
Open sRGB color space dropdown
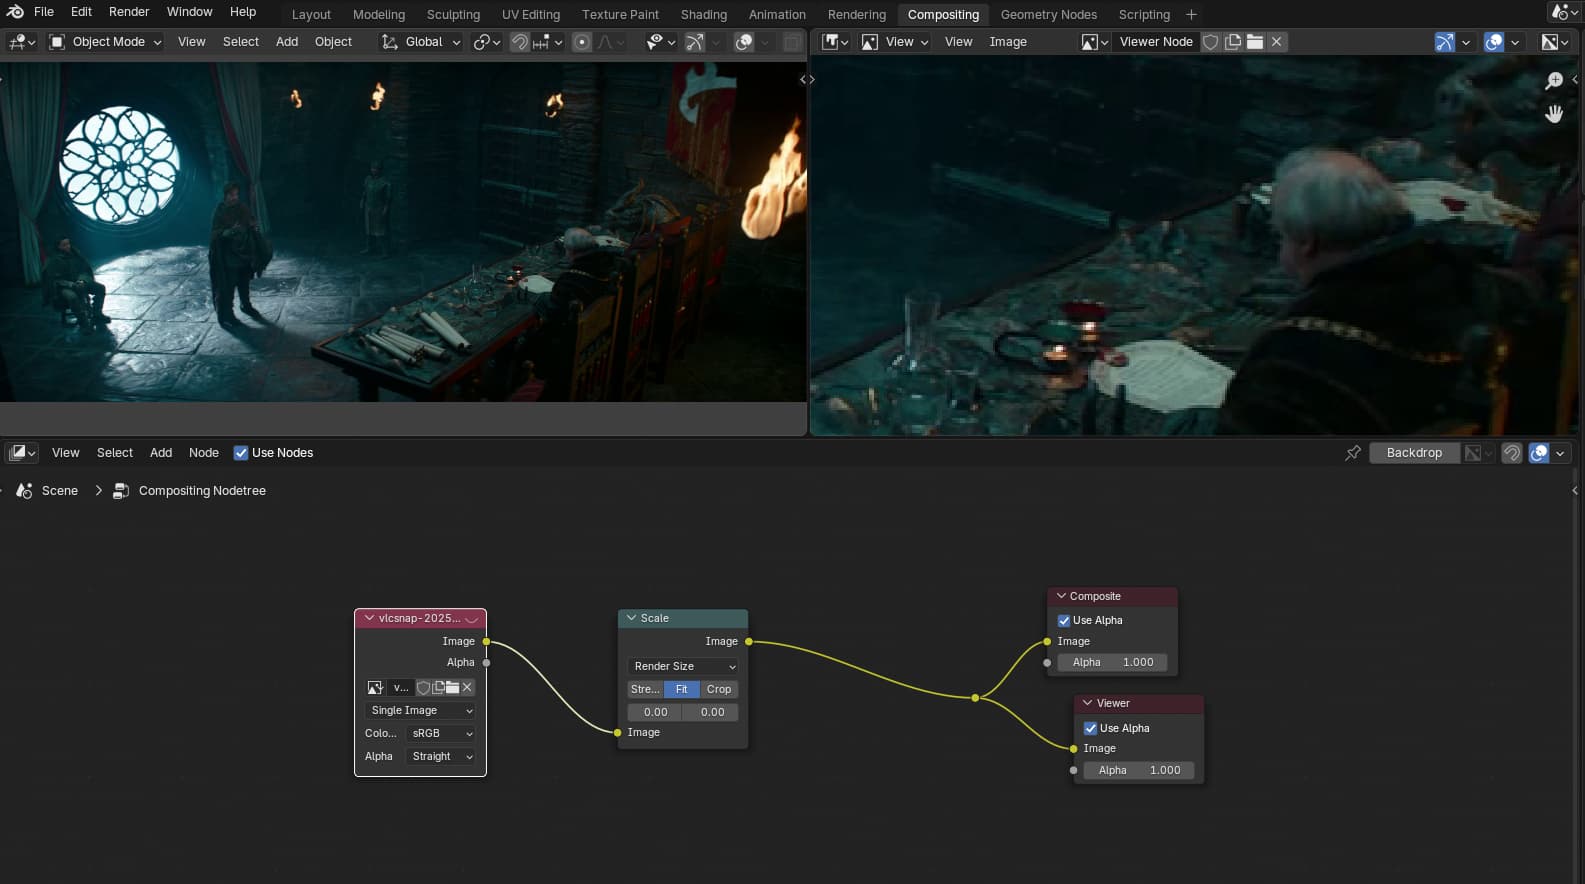(441, 733)
